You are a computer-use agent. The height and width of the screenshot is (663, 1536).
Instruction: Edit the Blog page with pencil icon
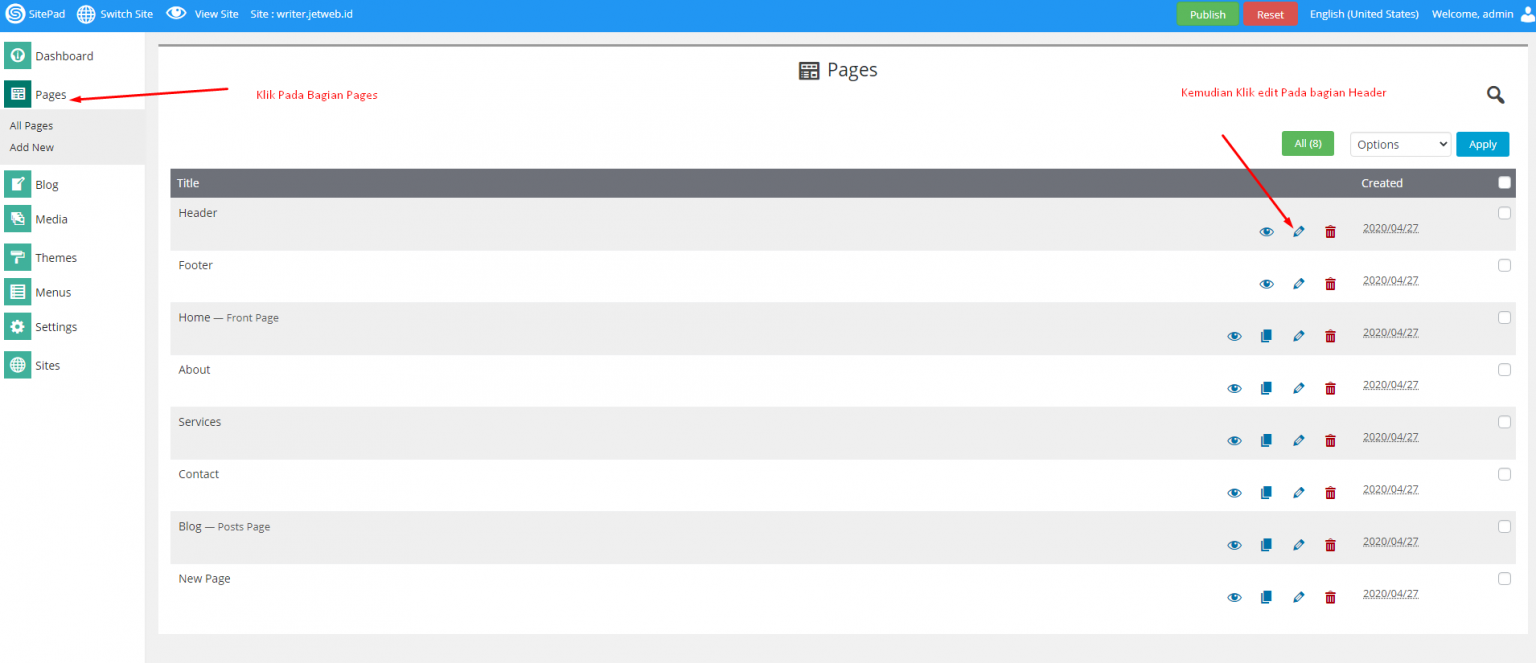pos(1299,545)
